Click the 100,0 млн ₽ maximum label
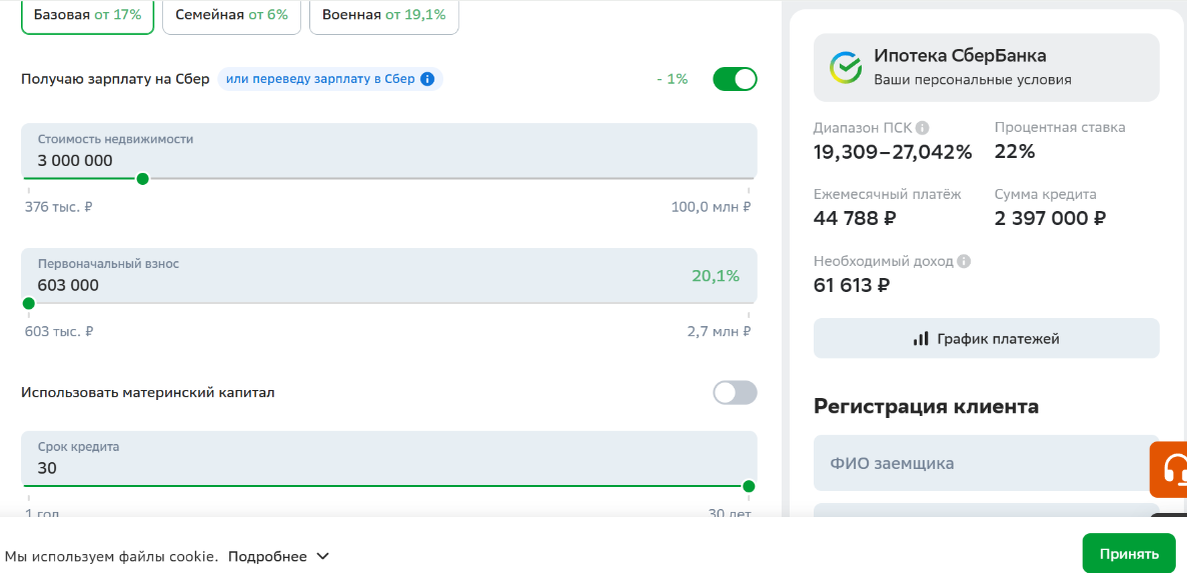Viewport: 1187px width, 573px height. 711,207
